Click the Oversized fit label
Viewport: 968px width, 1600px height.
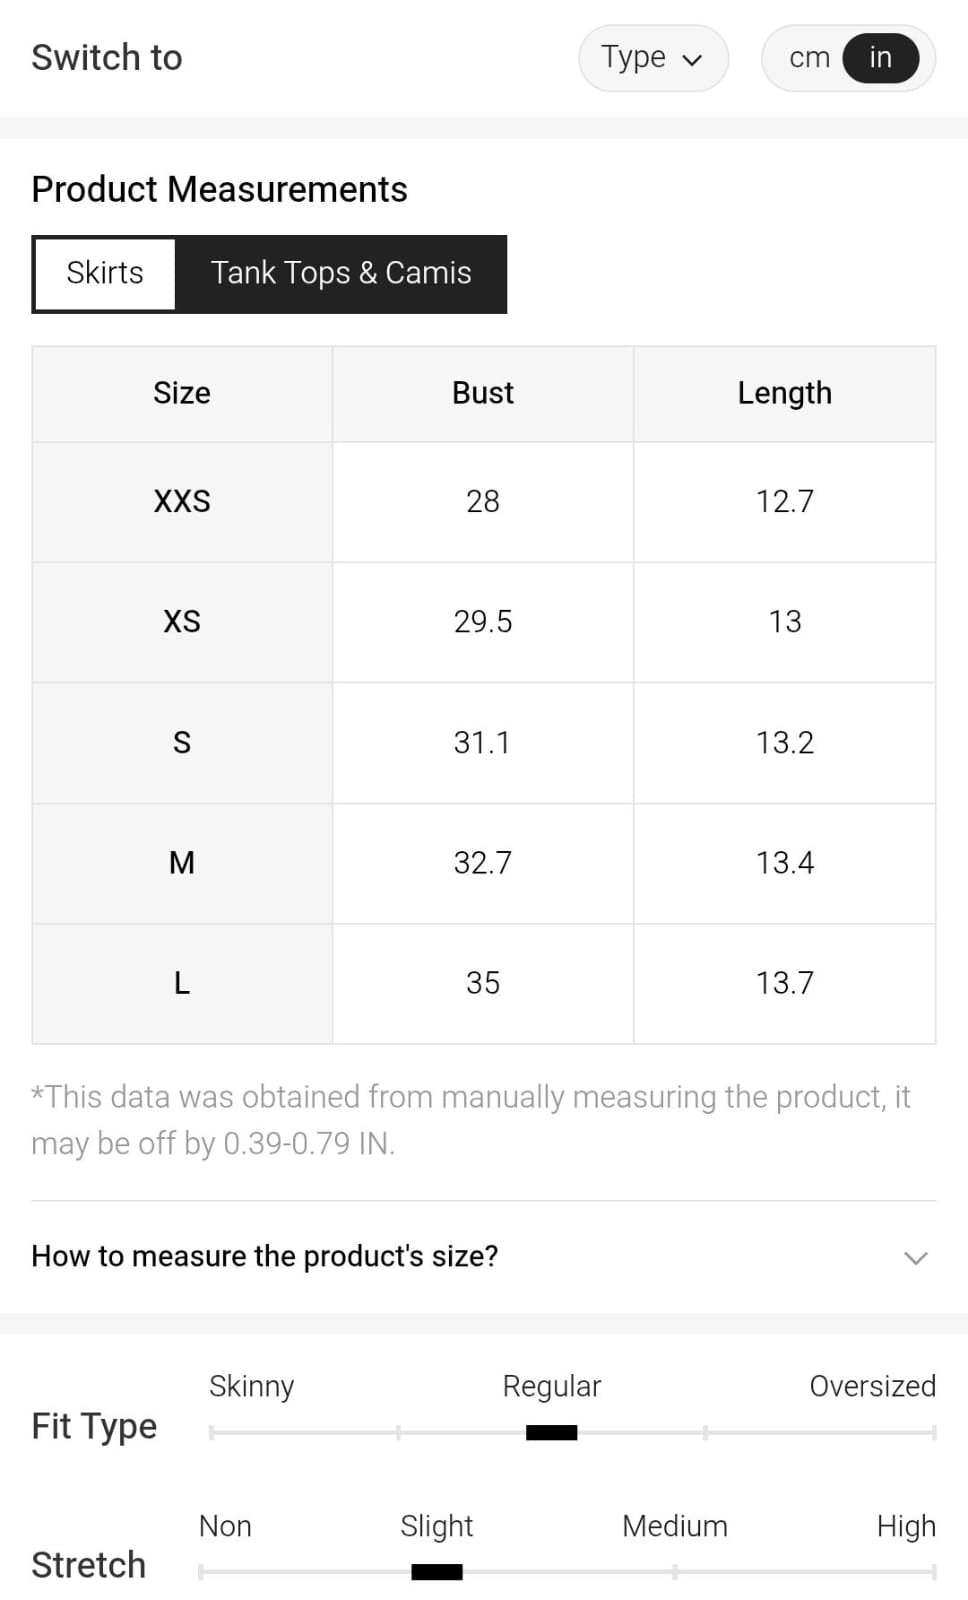(872, 1386)
